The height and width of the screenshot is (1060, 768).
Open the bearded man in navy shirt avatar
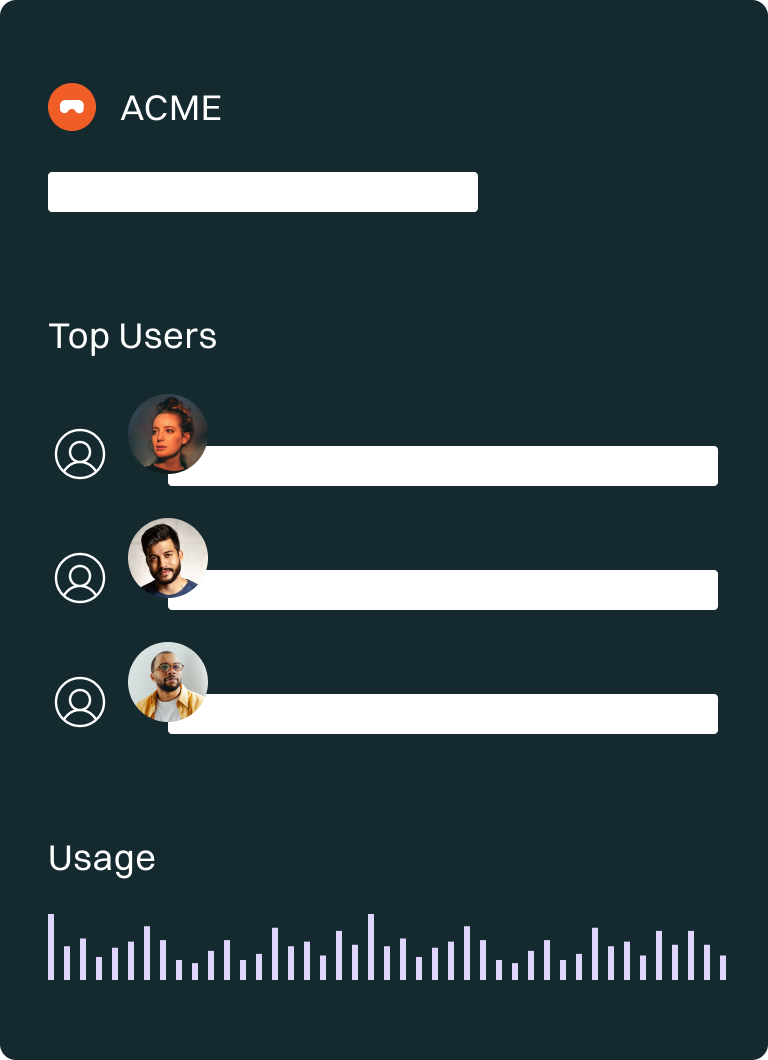point(168,558)
